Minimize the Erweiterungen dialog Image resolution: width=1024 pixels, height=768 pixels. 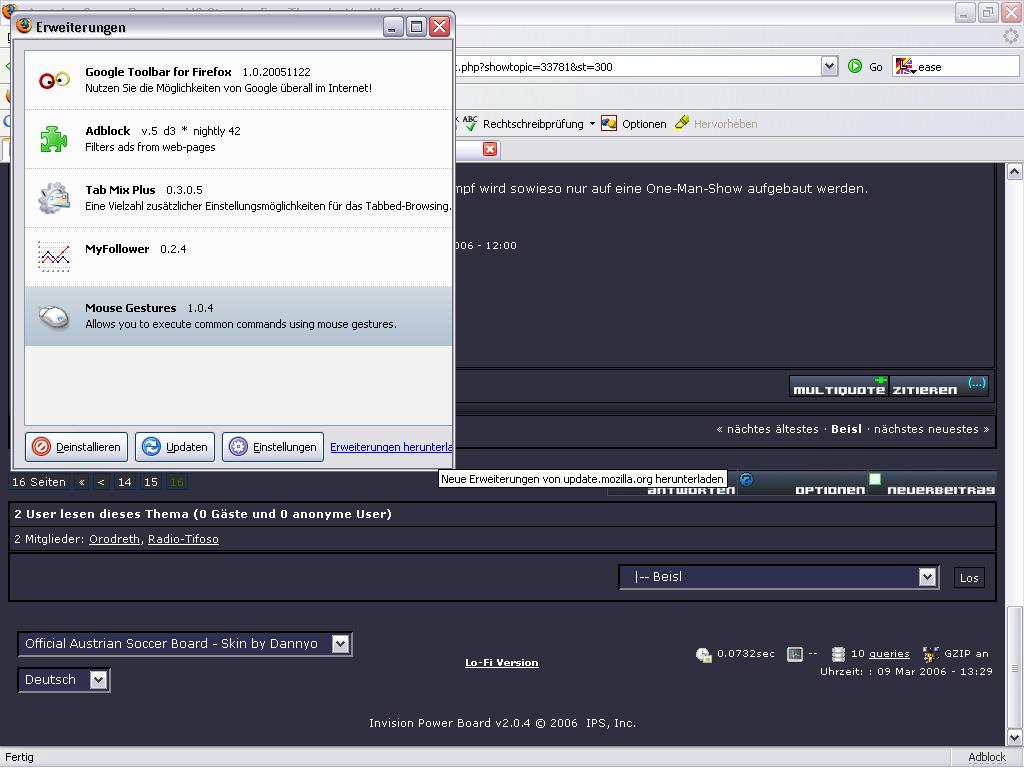[393, 27]
